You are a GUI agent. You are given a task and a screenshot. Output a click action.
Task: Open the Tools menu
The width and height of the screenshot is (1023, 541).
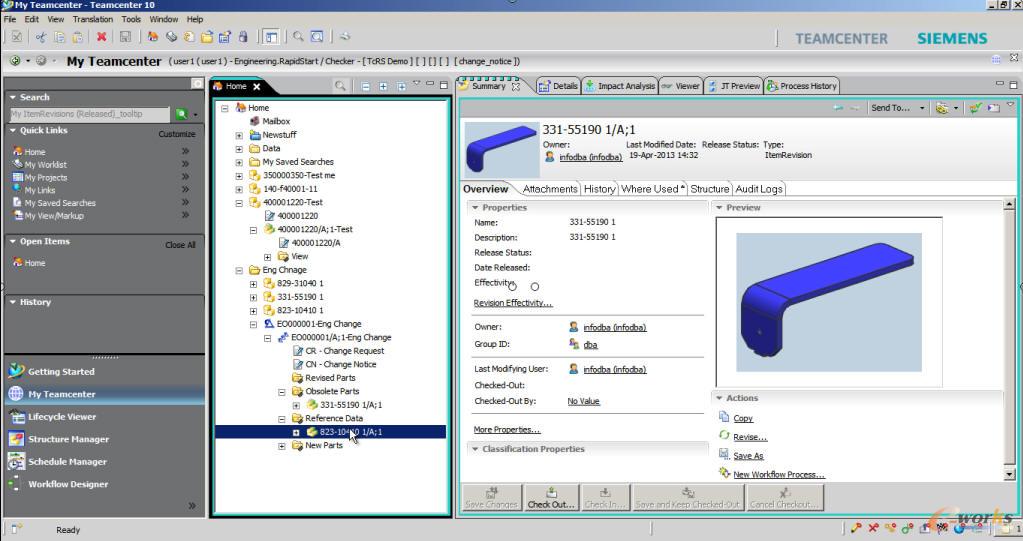pyautogui.click(x=131, y=19)
